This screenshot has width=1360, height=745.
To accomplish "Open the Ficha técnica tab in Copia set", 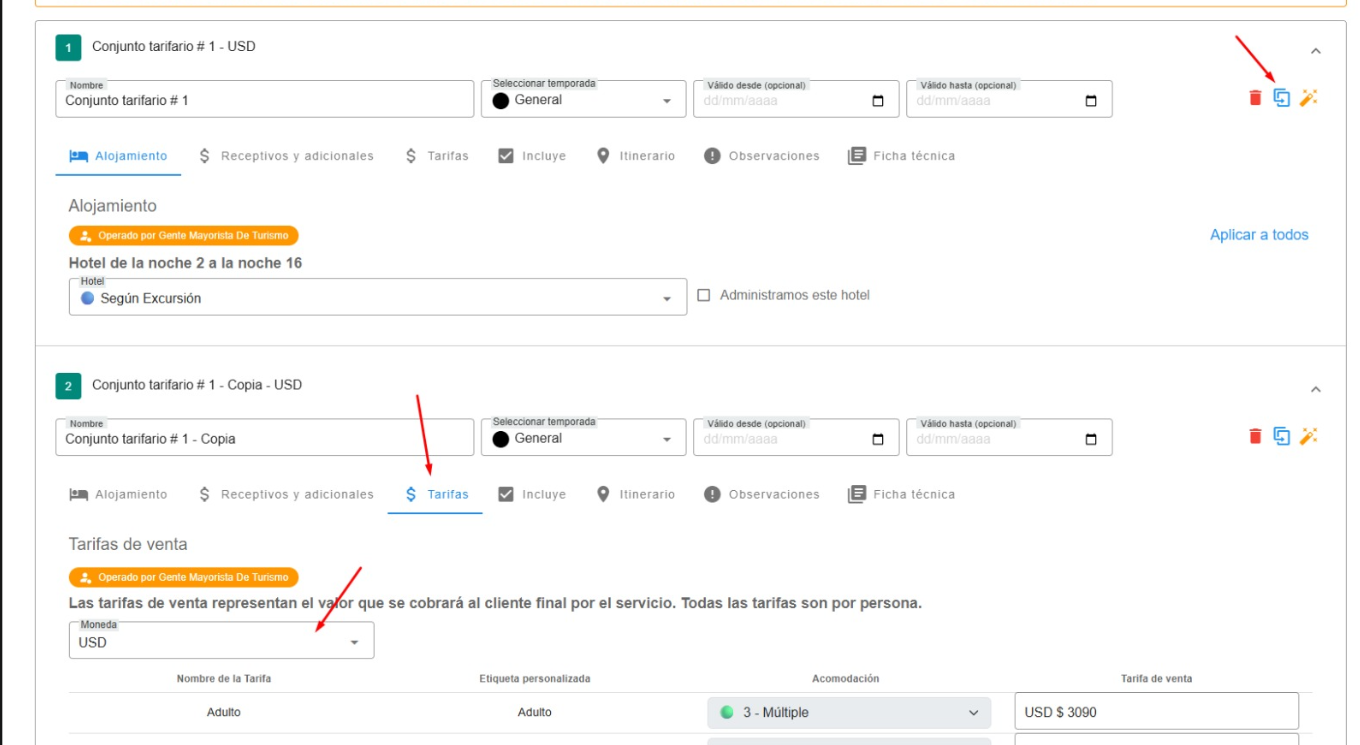I will (x=901, y=494).
